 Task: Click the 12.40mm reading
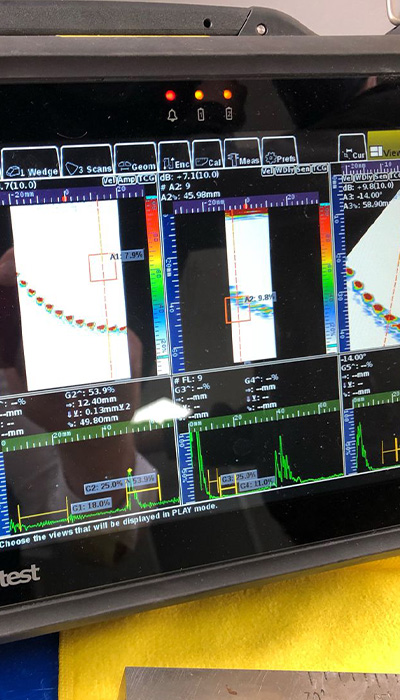pos(90,403)
